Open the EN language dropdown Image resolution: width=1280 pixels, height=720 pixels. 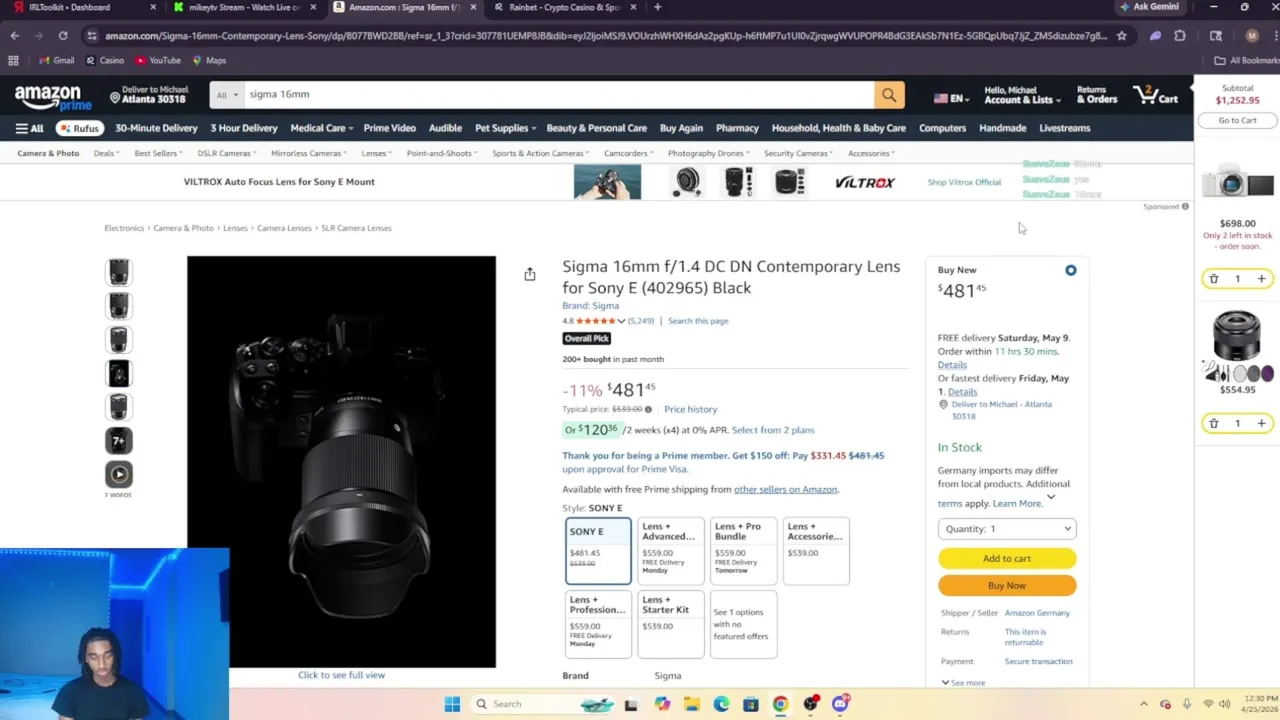pos(950,98)
